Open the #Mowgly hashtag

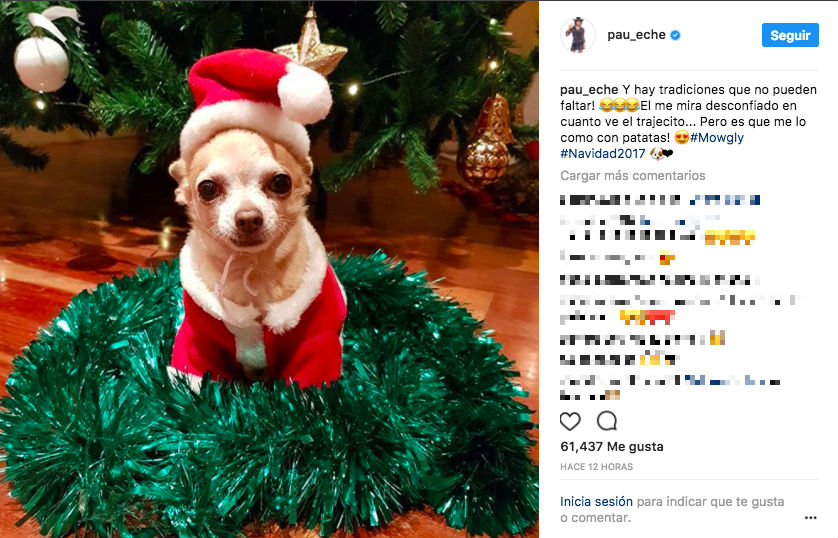717,137
